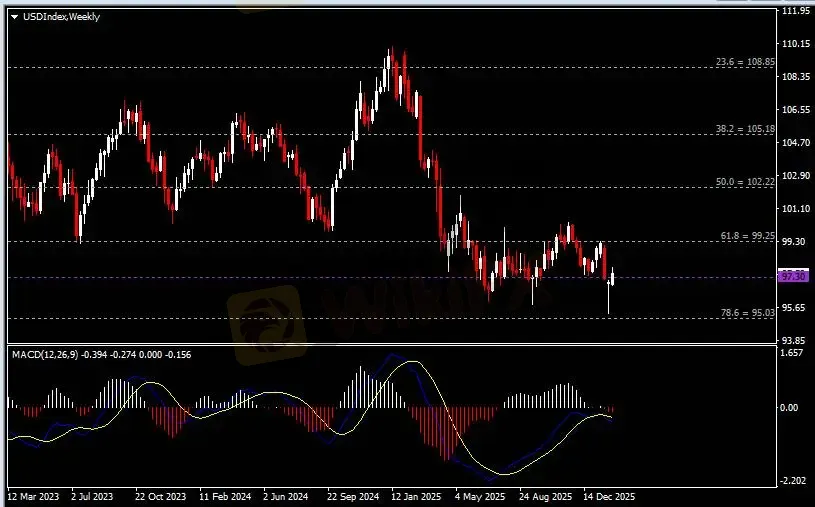Click the 12 Mar 2023 date label

[33, 497]
